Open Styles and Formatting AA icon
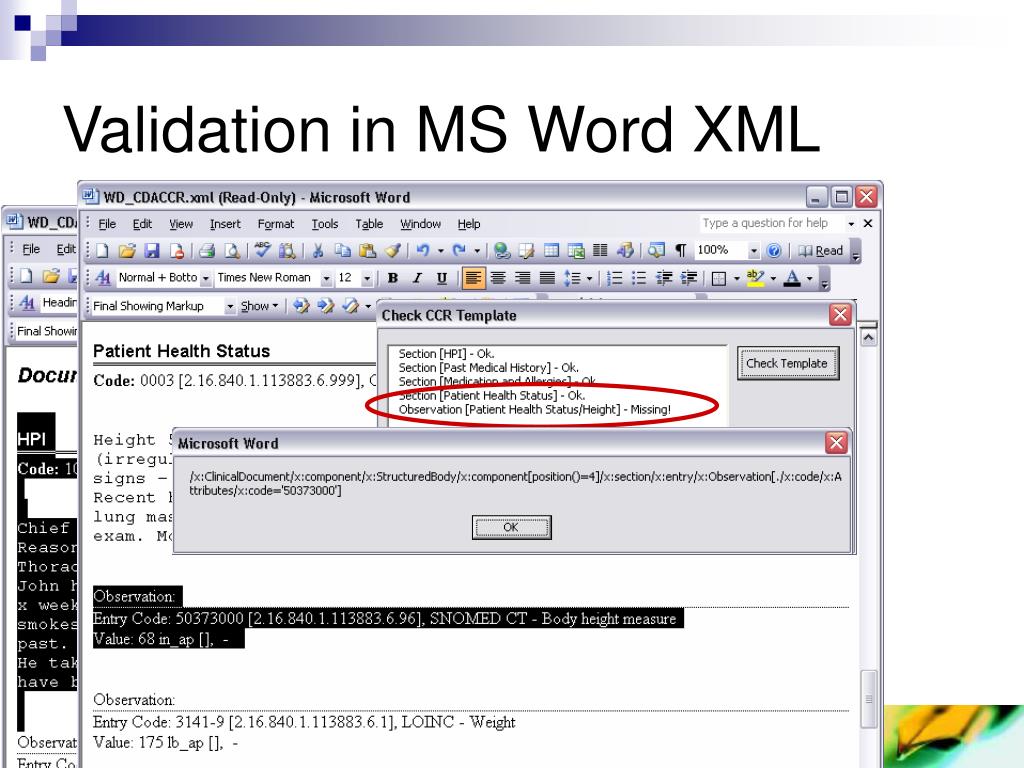 [103, 278]
